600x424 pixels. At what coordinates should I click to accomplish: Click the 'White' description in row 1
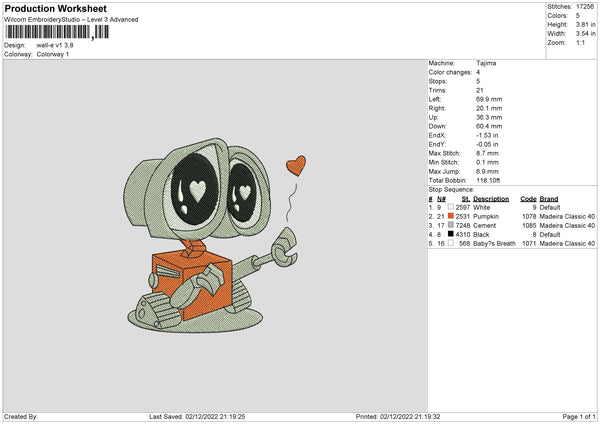(x=481, y=207)
